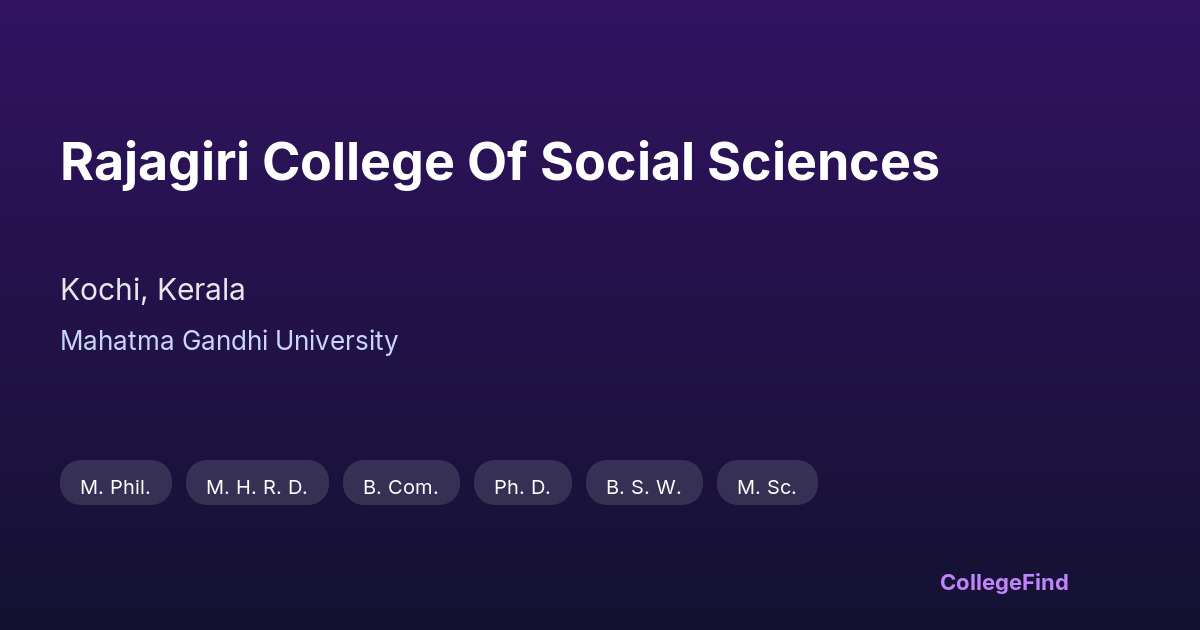Screen dimensions: 1200x630
Task: Click the Kochi, Kerala location text
Action: click(153, 290)
